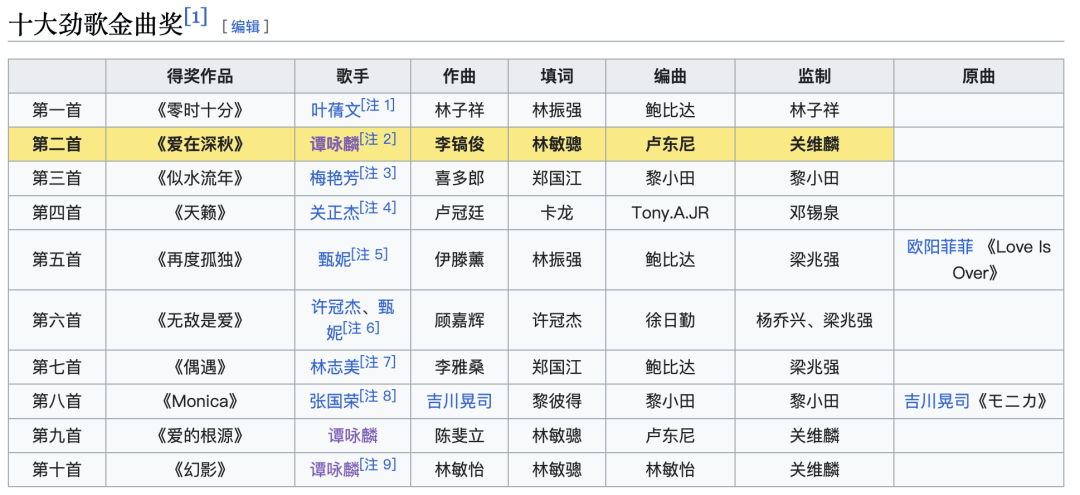
Task: Select the 监制 column header
Action: (814, 76)
